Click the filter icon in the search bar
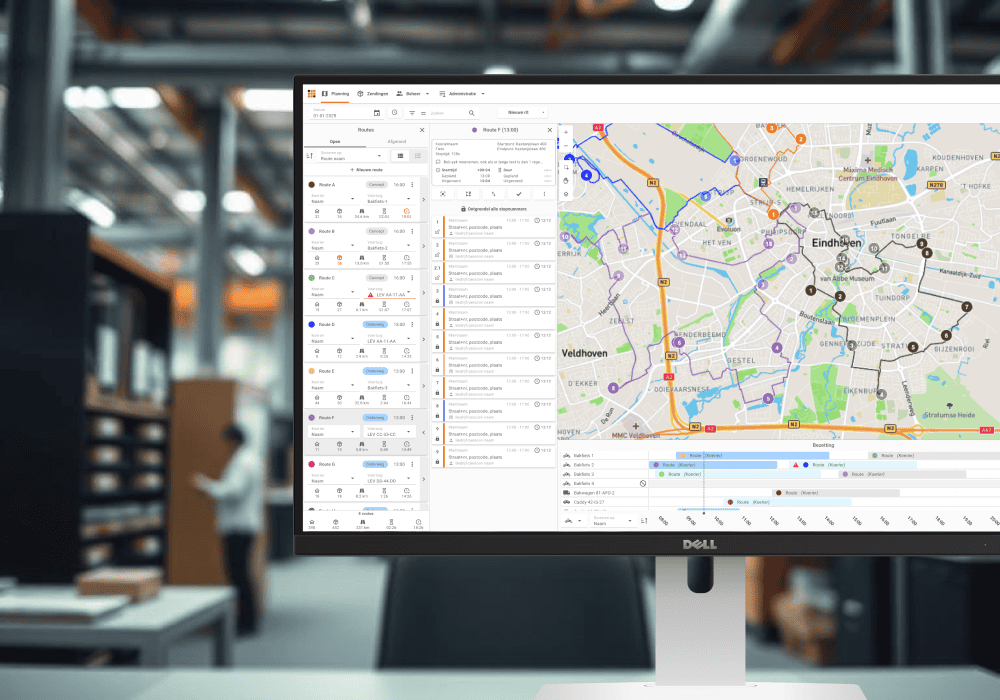The width and height of the screenshot is (1000, 700). (412, 113)
